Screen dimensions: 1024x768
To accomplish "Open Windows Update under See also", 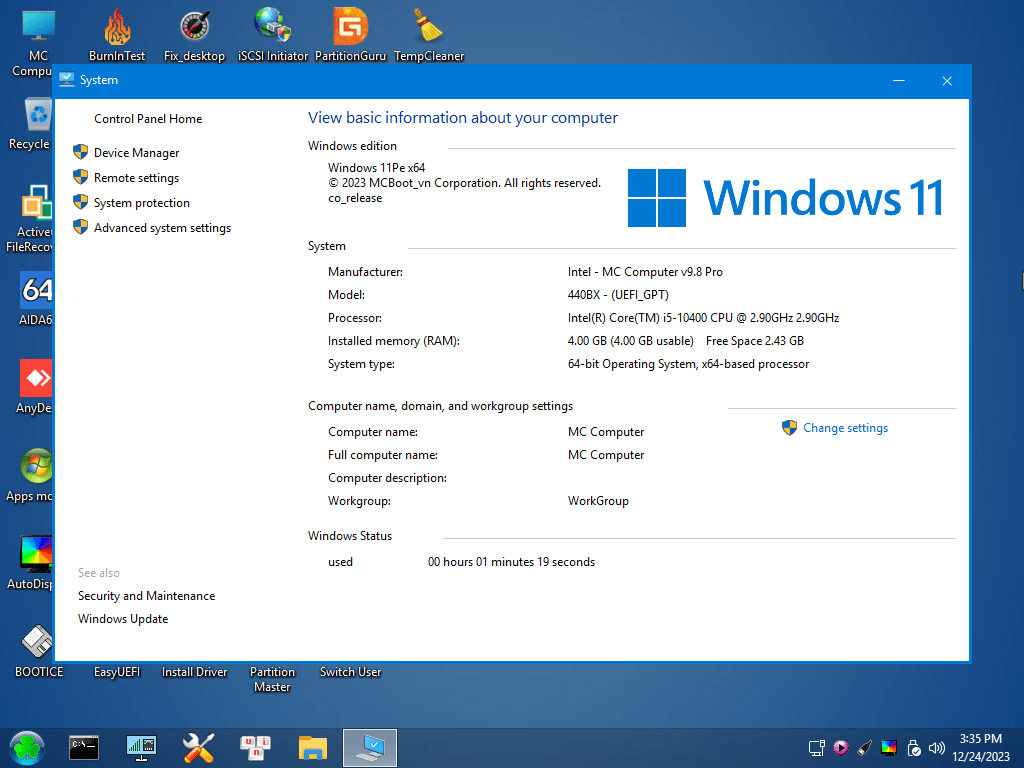I will coord(123,619).
